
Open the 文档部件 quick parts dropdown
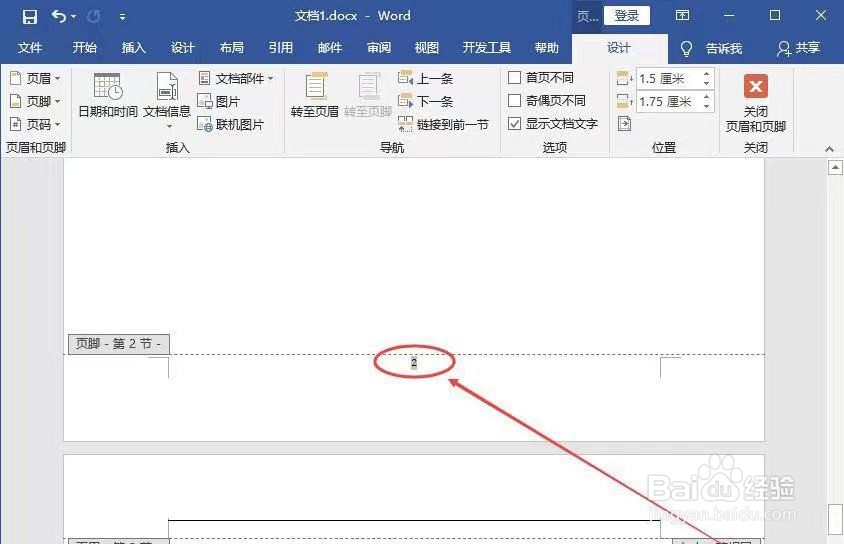236,79
